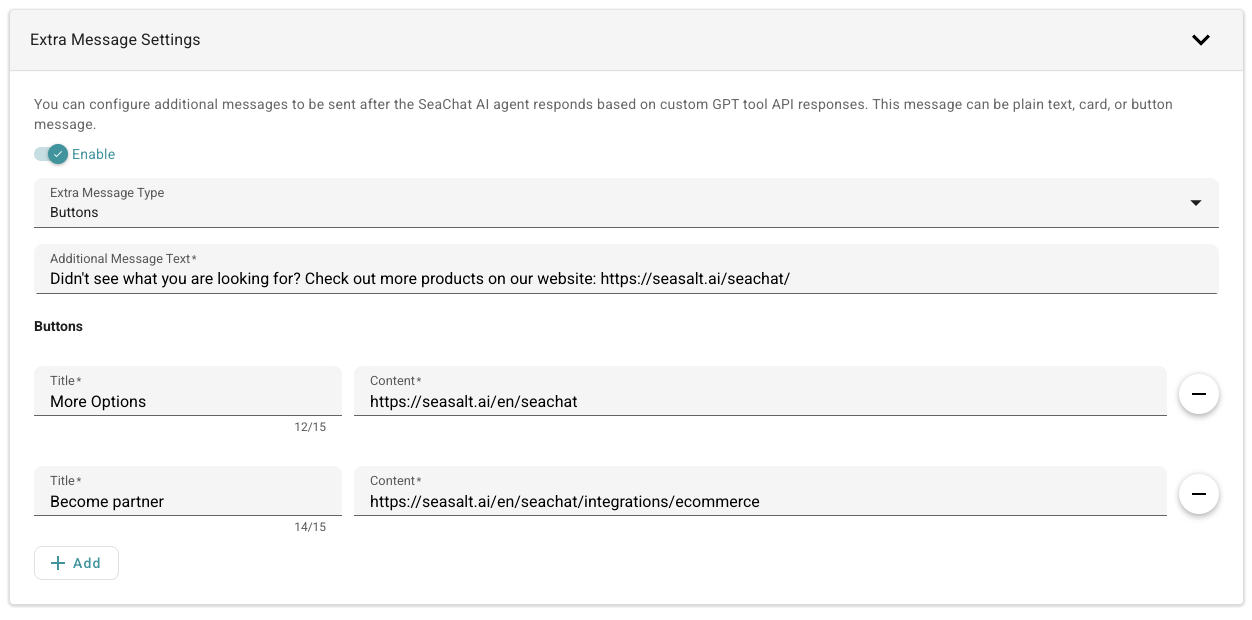Click the selected Buttons value in dropdown
The height and width of the screenshot is (620, 1252).
coord(75,213)
